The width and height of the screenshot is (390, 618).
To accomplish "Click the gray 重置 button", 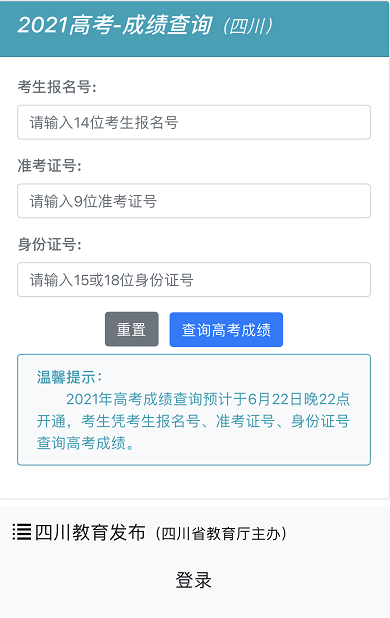I will tap(132, 329).
